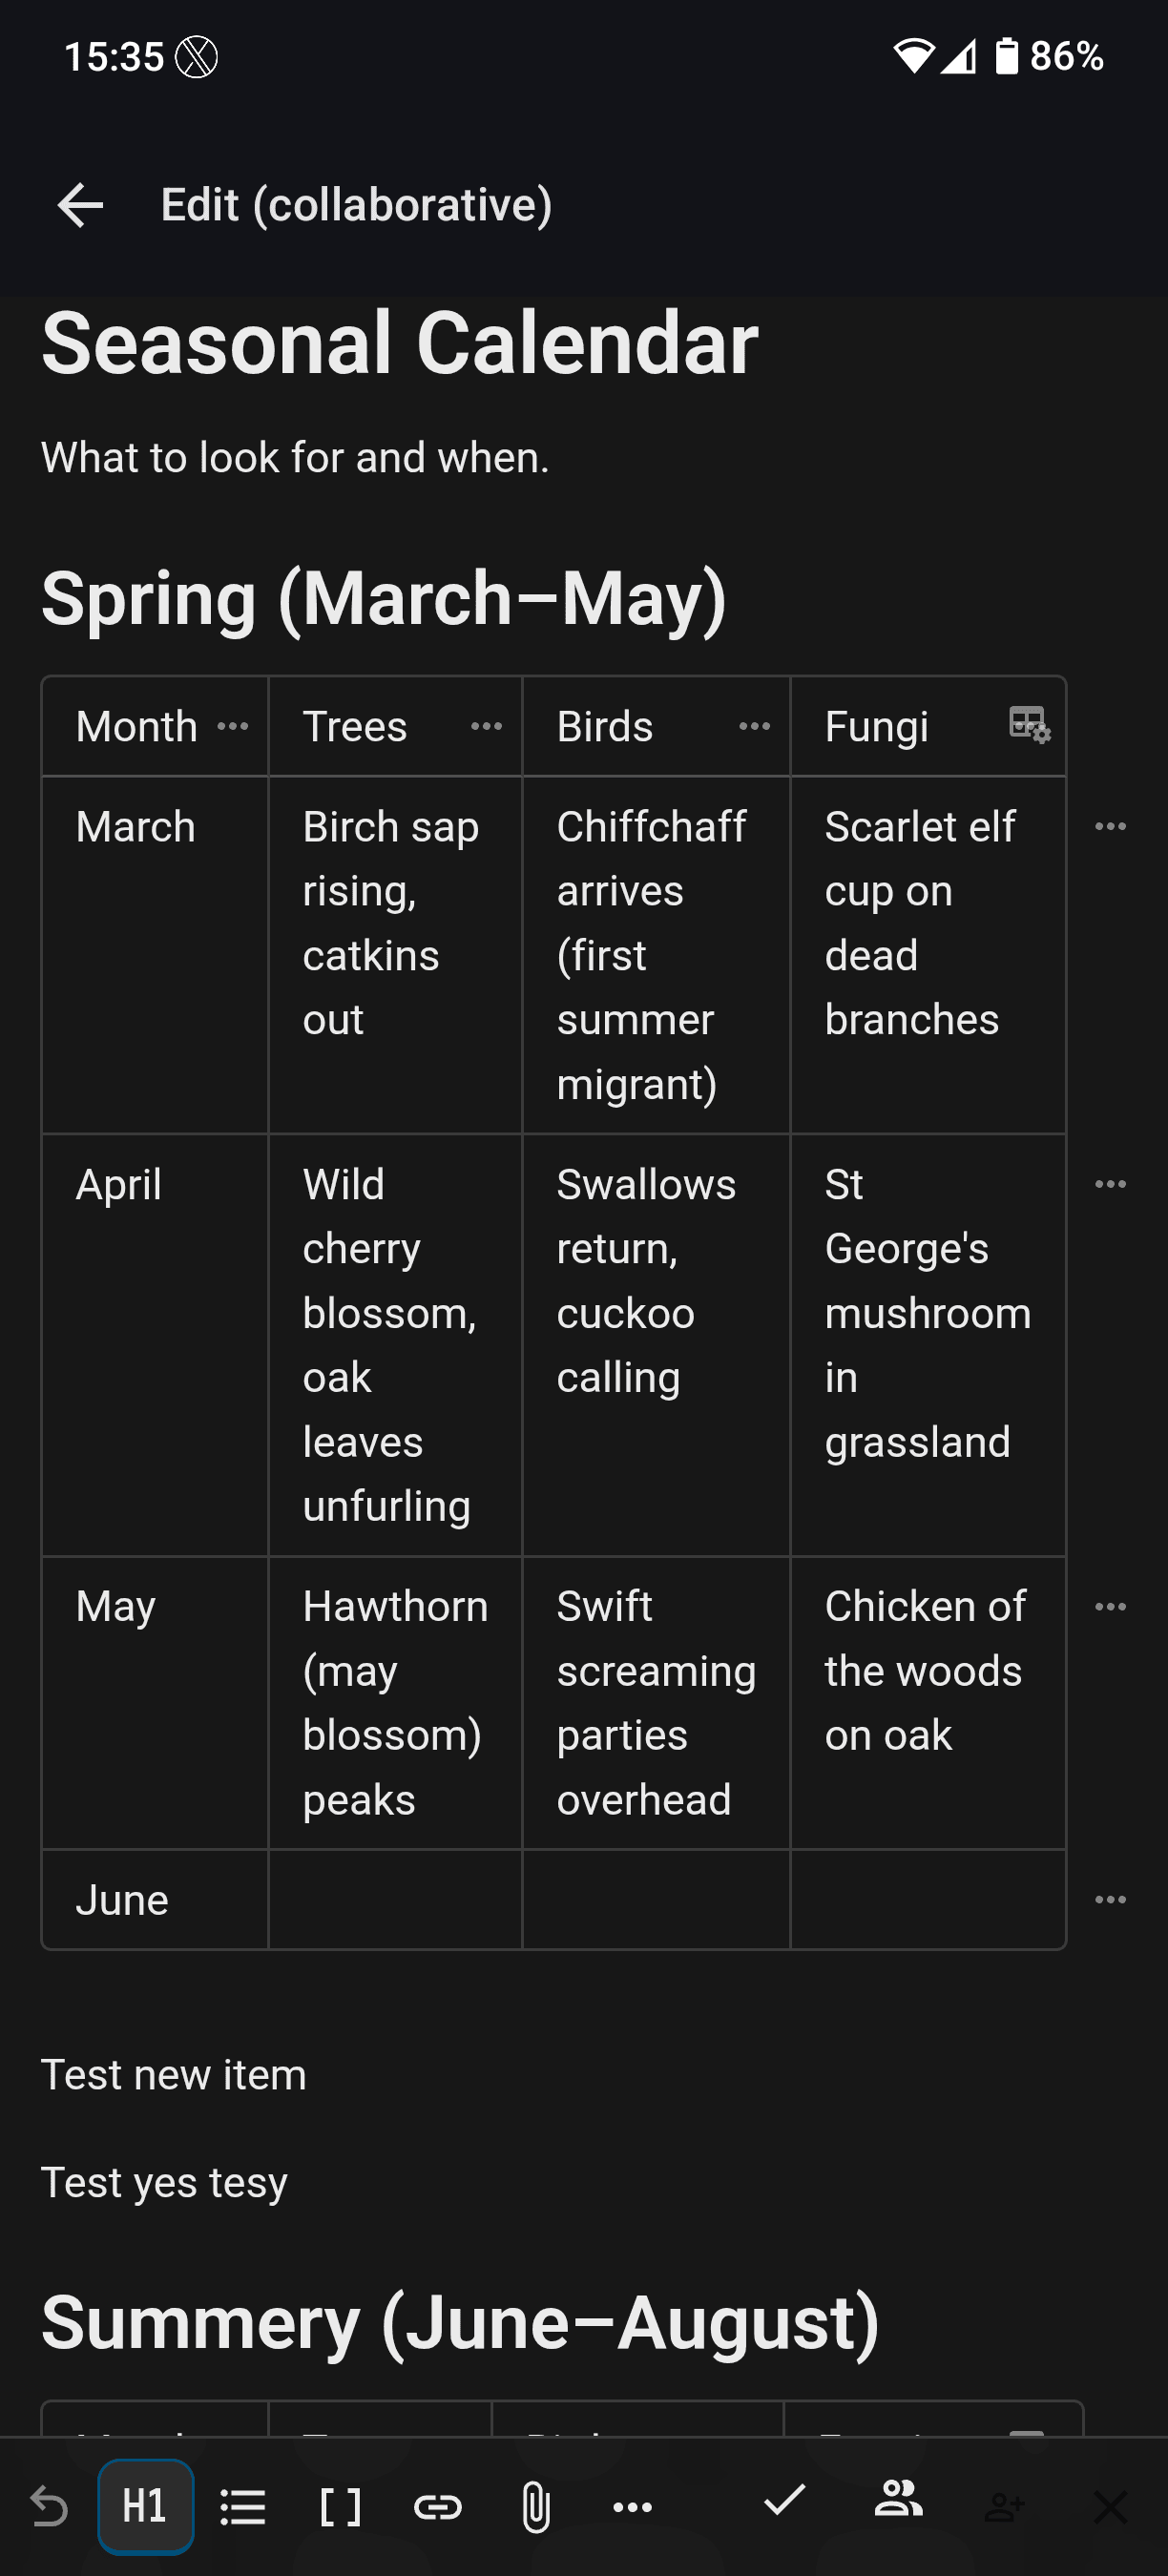Screen dimensions: 1168x2576
Task: Place cursor in empty June Trees cell
Action: click(395, 1899)
